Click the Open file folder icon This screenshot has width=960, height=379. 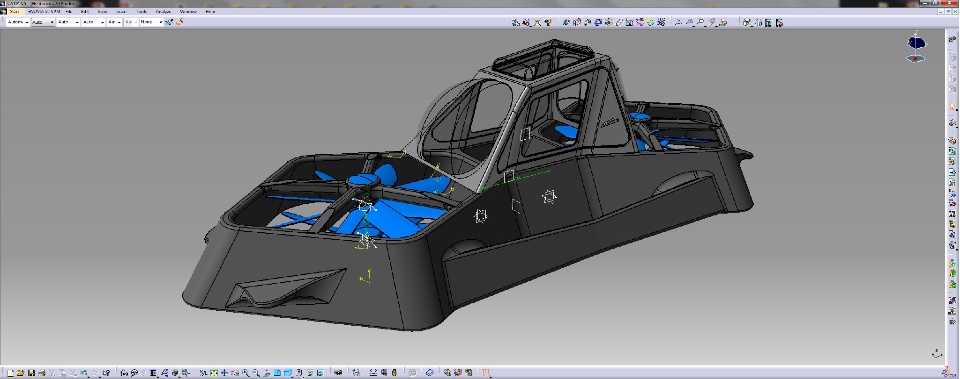tap(20, 372)
